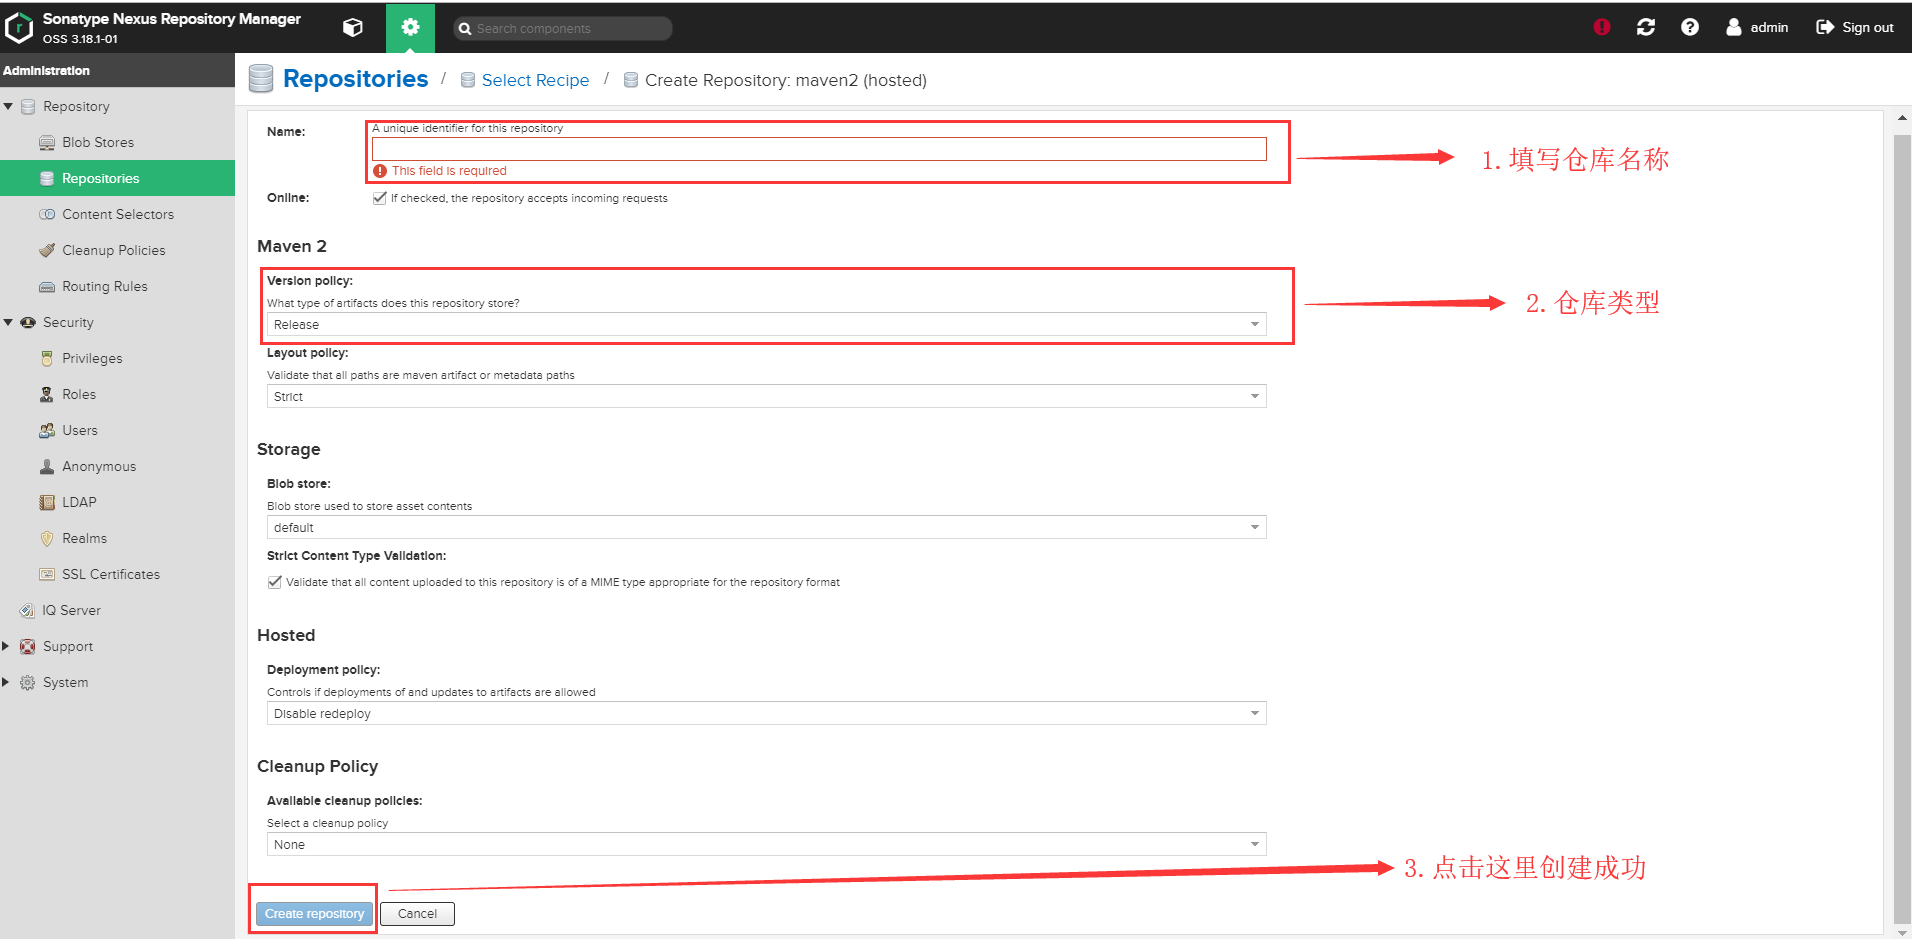Image resolution: width=1912 pixels, height=939 pixels.
Task: Expand the System tree arrow
Action: click(6, 683)
